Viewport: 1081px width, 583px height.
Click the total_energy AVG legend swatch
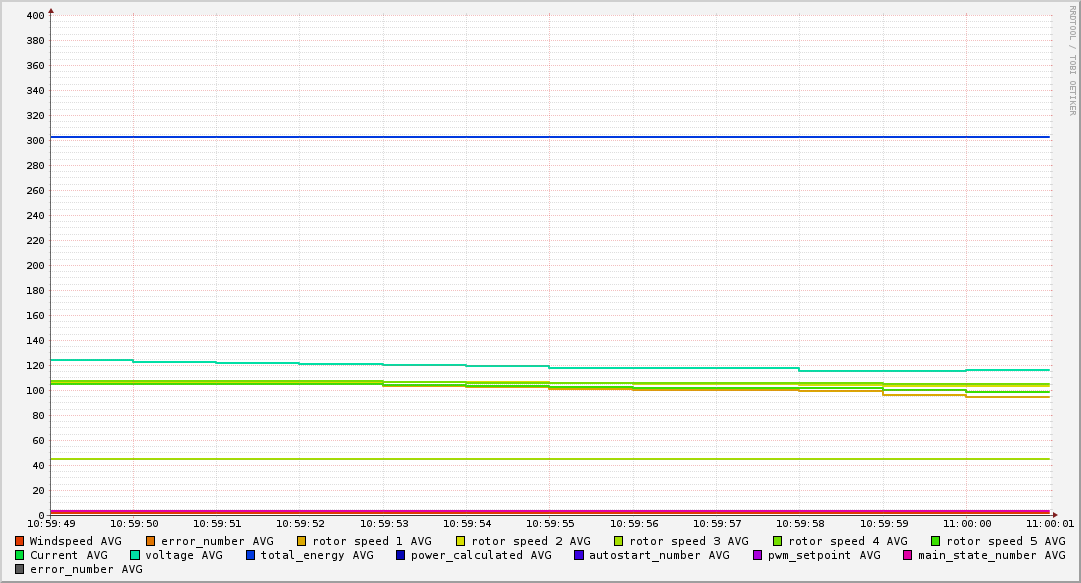[251, 555]
